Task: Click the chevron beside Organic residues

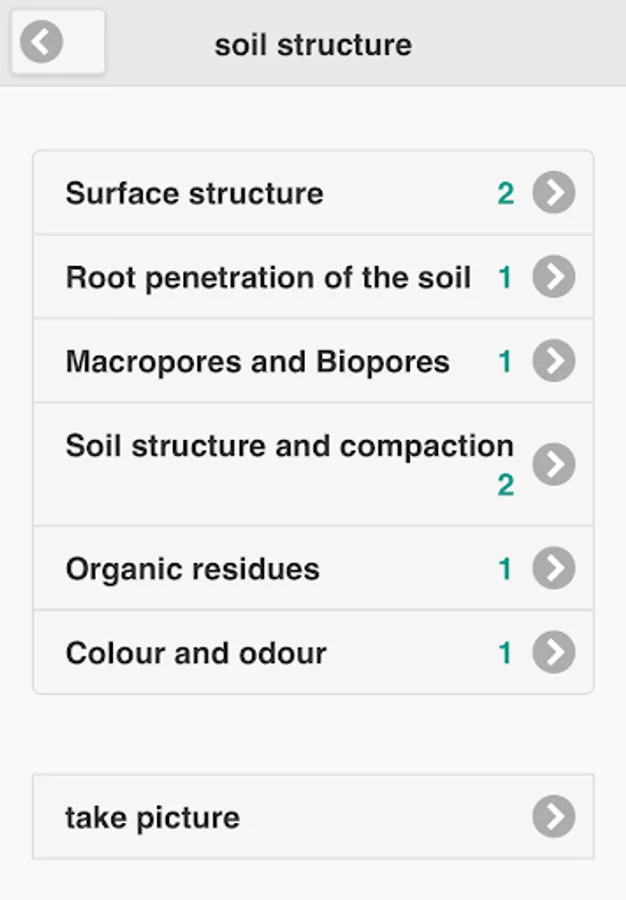Action: [553, 569]
